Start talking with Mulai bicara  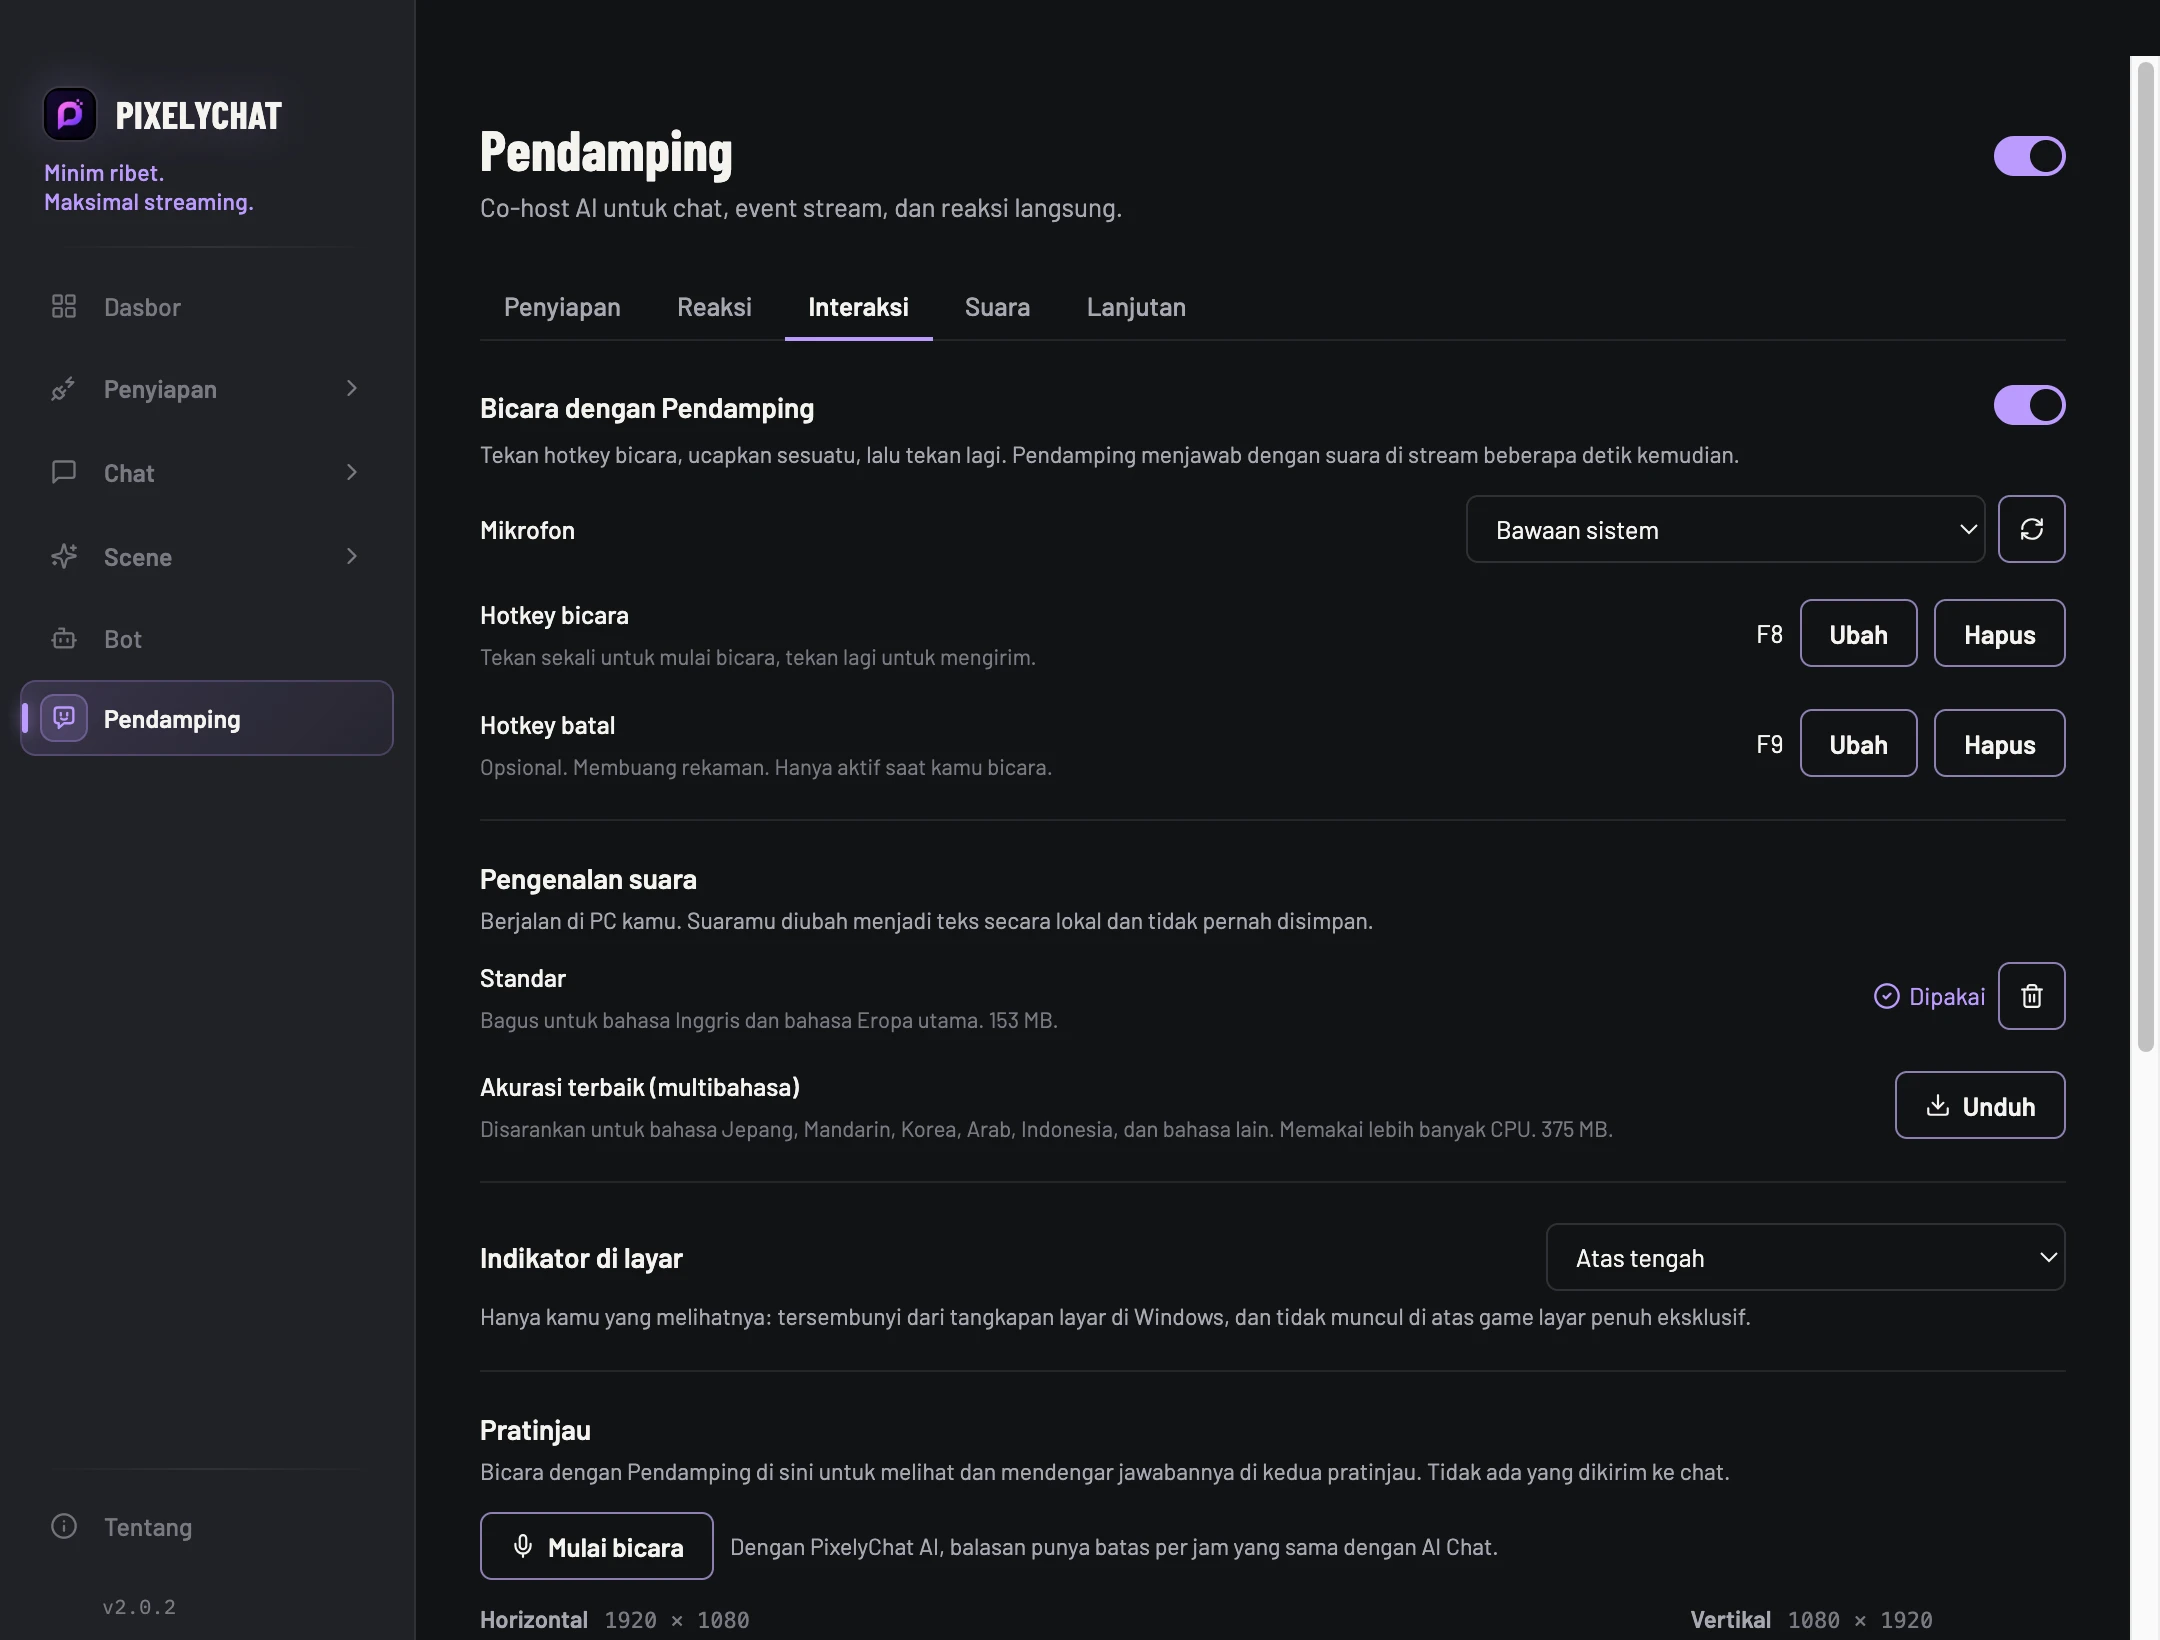pos(596,1546)
